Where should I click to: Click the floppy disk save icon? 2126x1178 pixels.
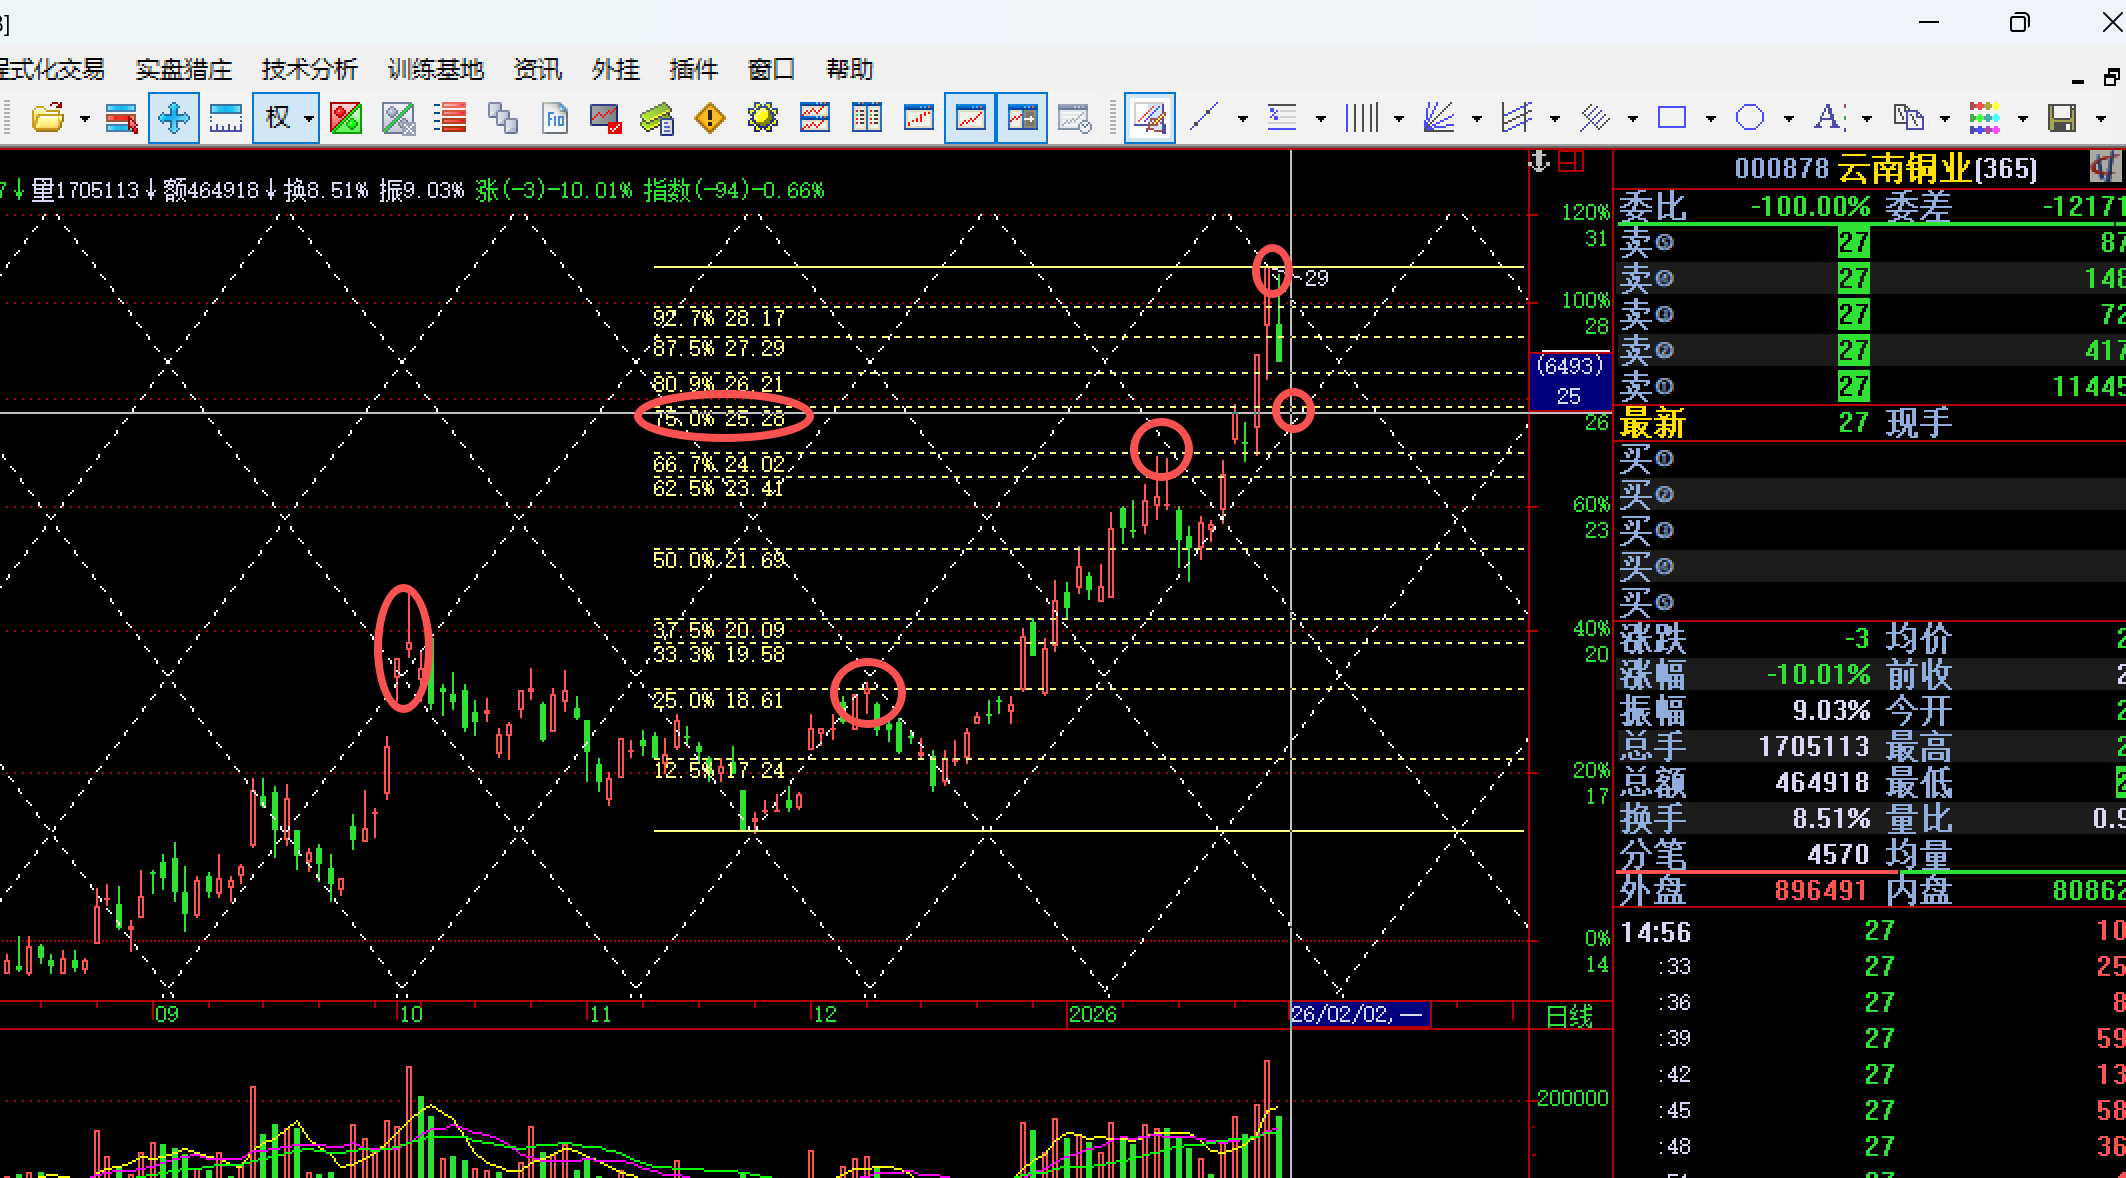(2062, 118)
